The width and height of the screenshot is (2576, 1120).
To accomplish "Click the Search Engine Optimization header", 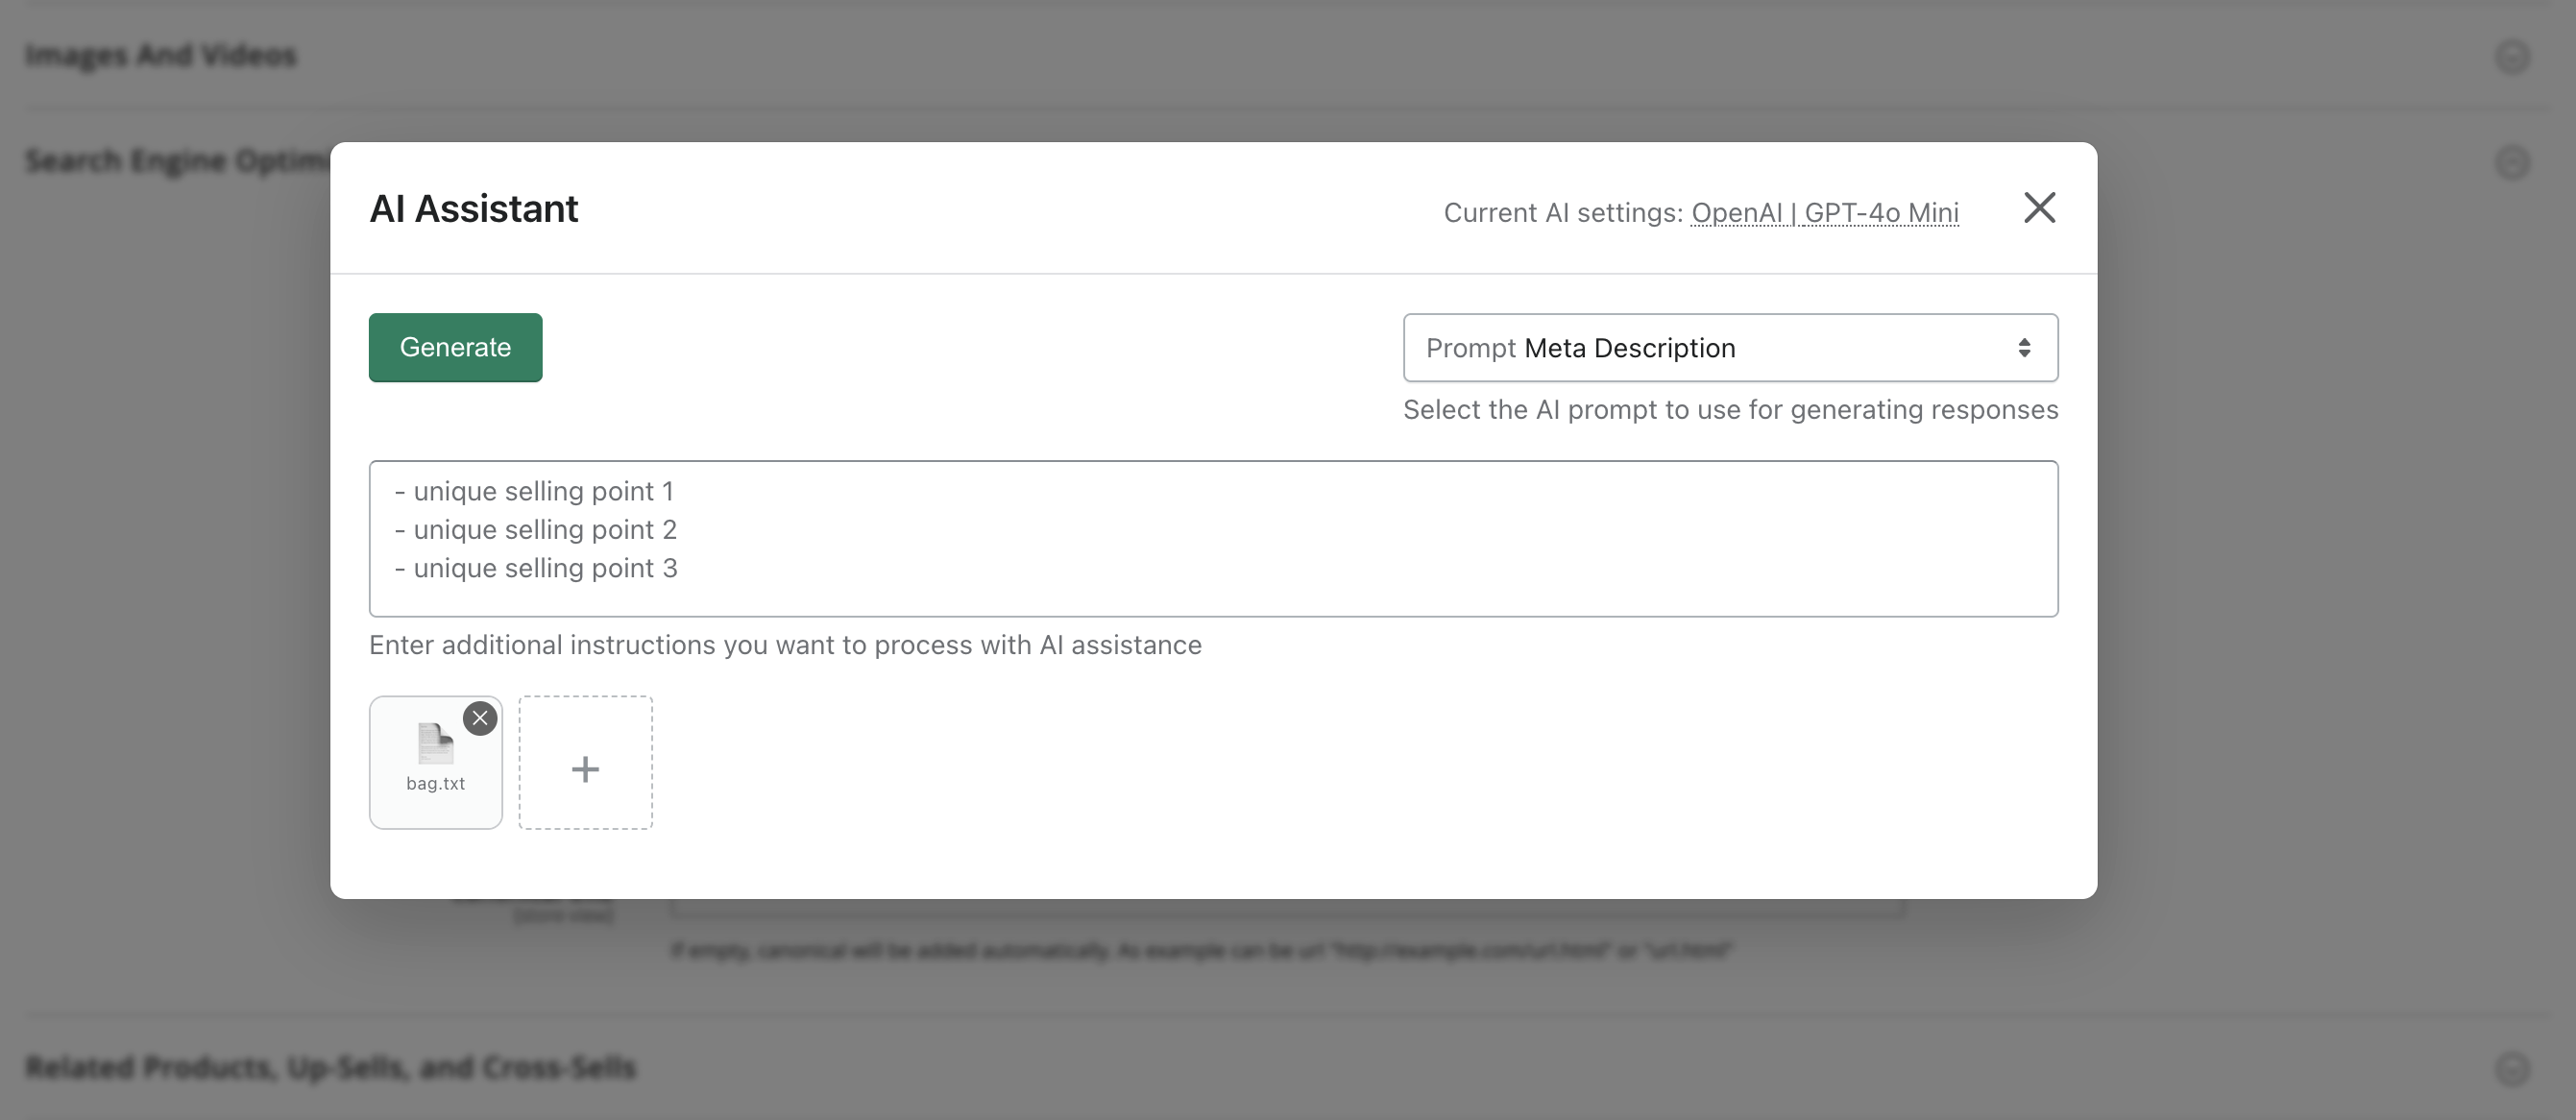I will point(177,161).
